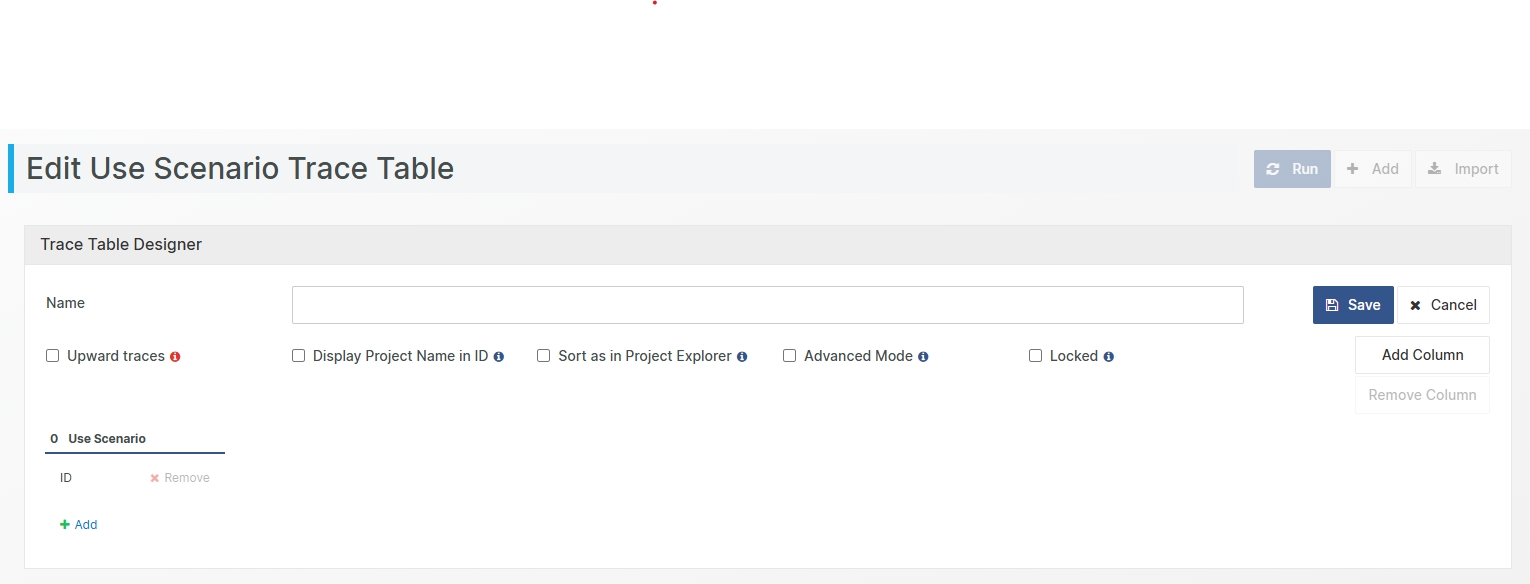Click info icon next to Sort as in Project Explorer
The image size is (1530, 584).
click(x=742, y=357)
